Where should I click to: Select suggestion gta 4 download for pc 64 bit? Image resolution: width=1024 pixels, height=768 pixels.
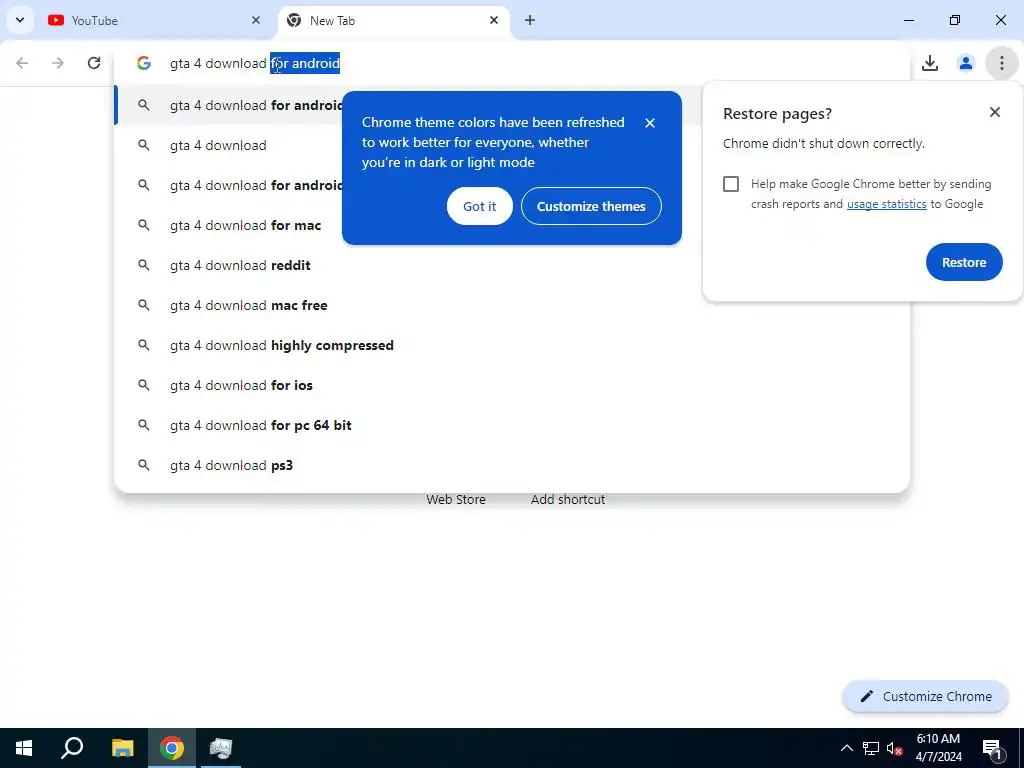512,425
